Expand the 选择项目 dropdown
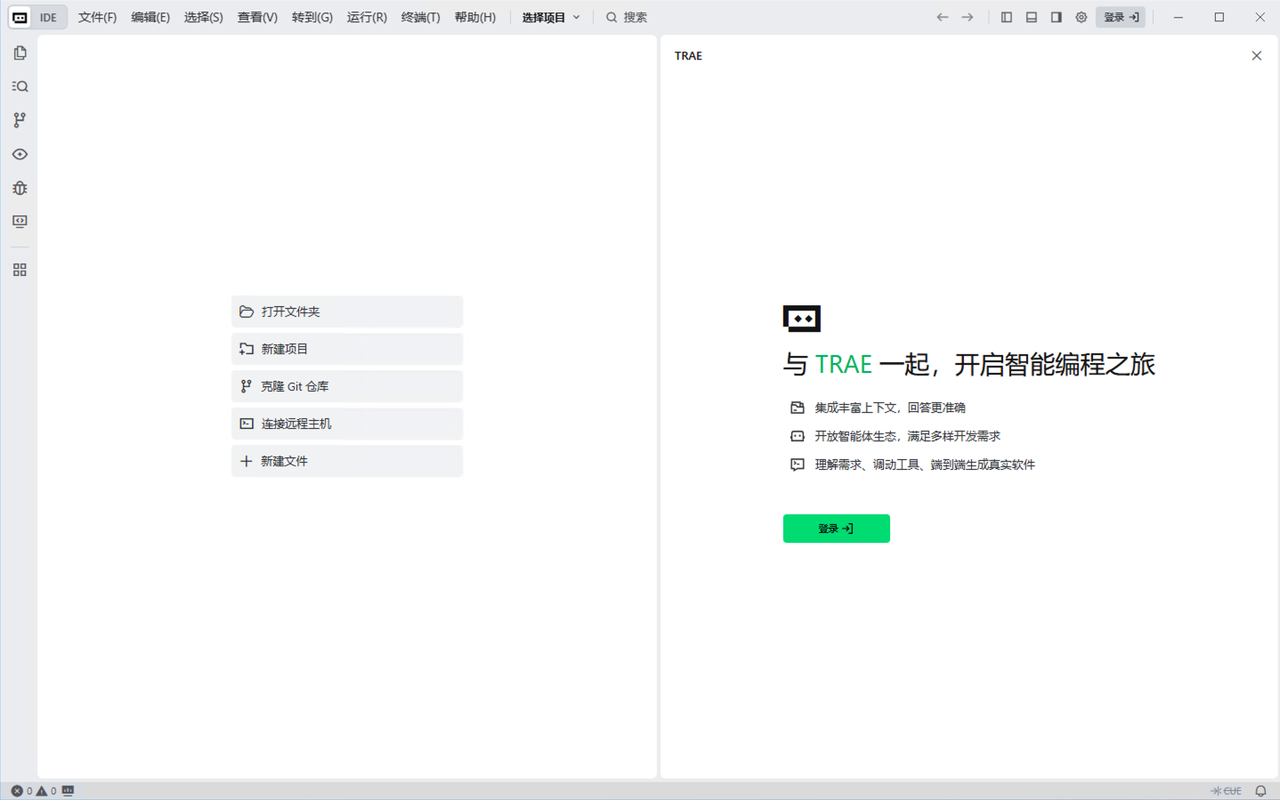The width and height of the screenshot is (1280, 800). click(551, 17)
